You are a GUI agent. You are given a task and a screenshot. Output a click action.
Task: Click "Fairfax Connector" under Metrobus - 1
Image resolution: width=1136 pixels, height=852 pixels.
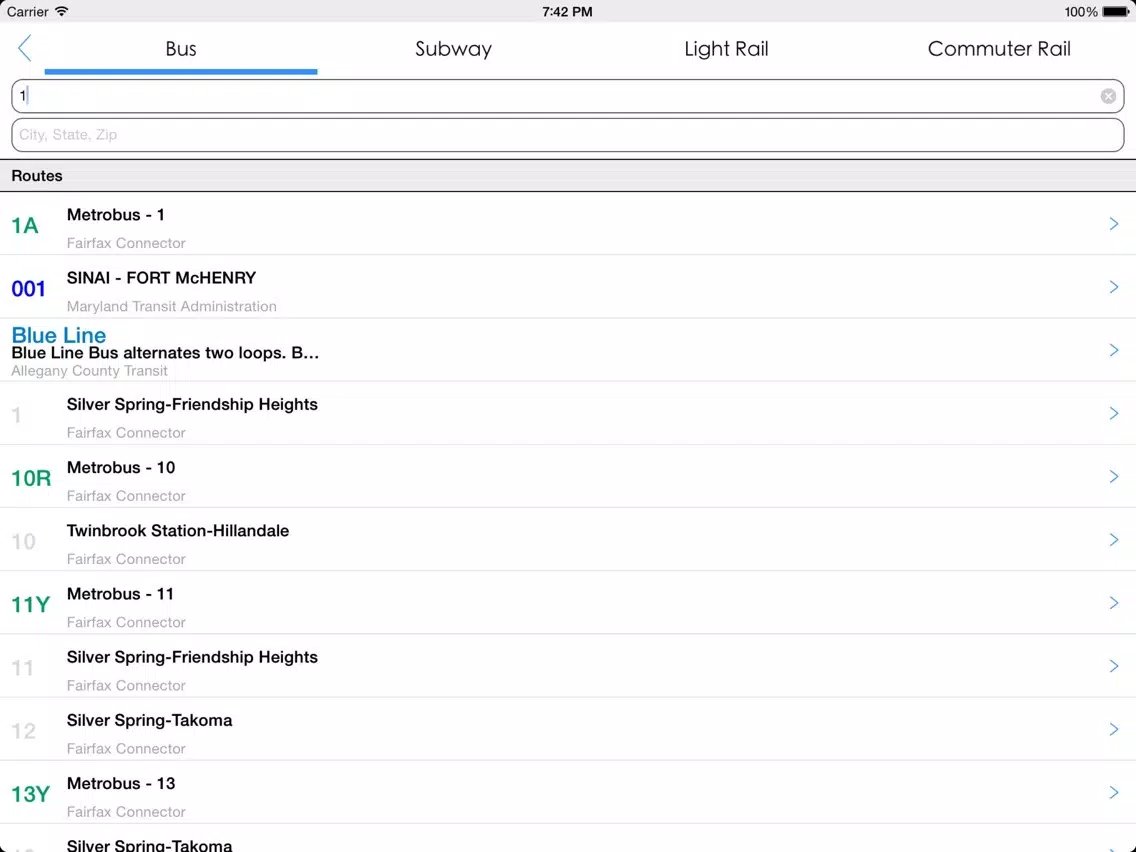click(126, 243)
